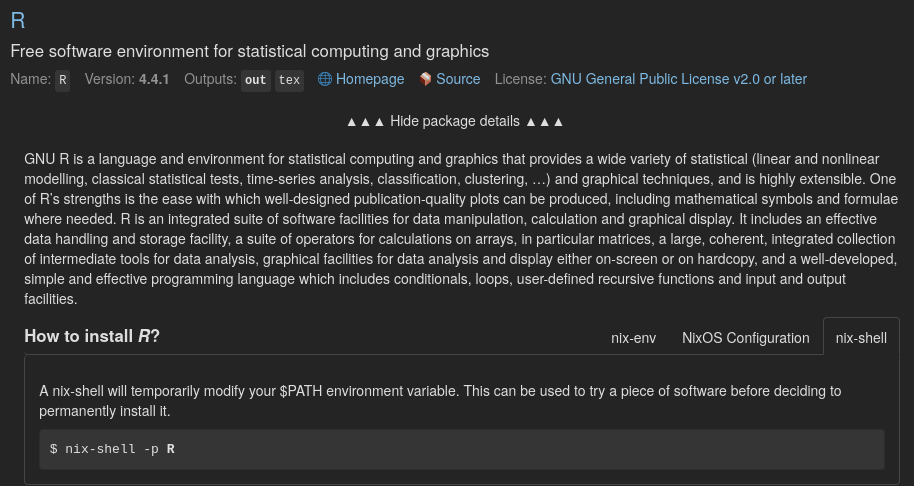This screenshot has width=914, height=486.
Task: Click the nix-shell -p R command box
Action: pyautogui.click(x=461, y=449)
